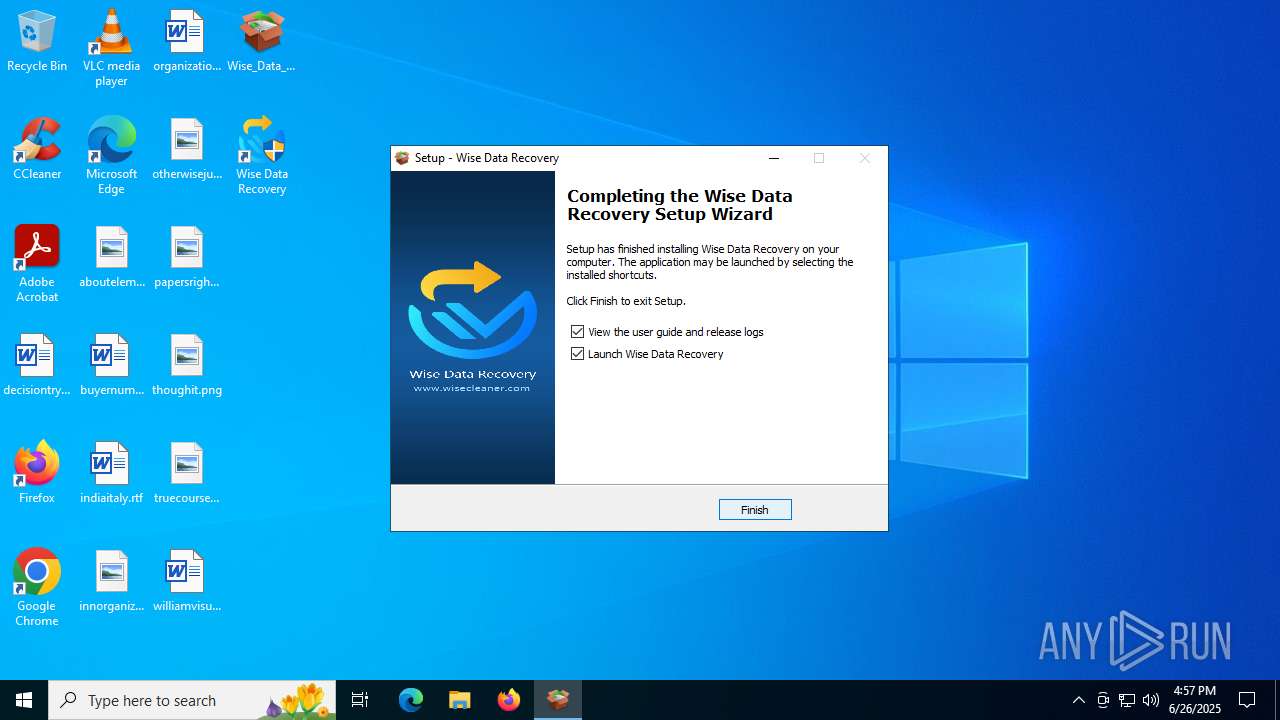The height and width of the screenshot is (720, 1280).
Task: Select the Wise_Data_ installer package icon
Action: [x=261, y=42]
